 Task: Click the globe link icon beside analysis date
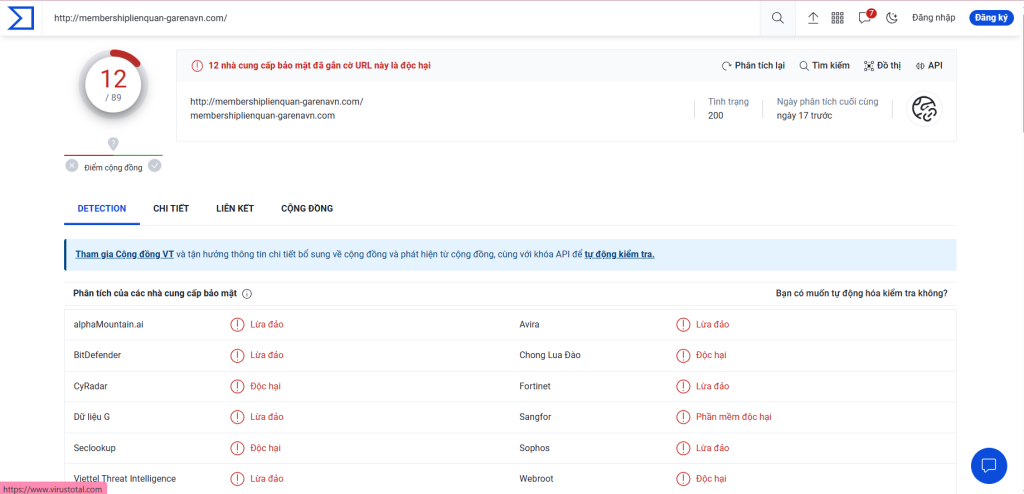click(x=925, y=109)
